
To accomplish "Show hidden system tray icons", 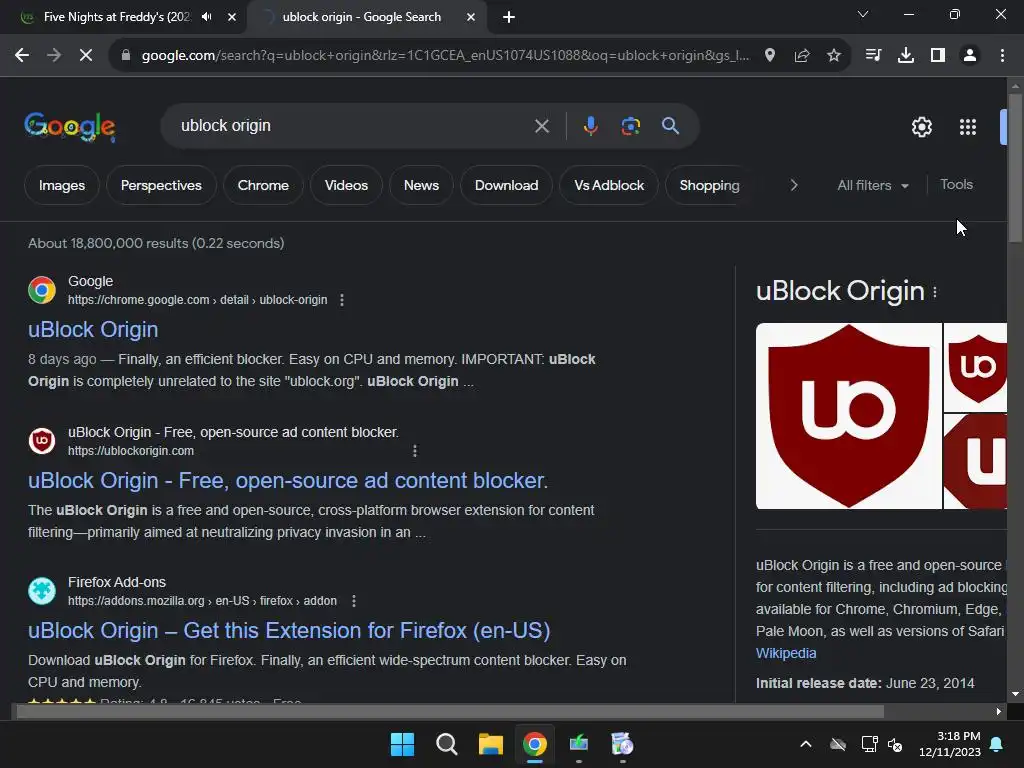I will [806, 744].
